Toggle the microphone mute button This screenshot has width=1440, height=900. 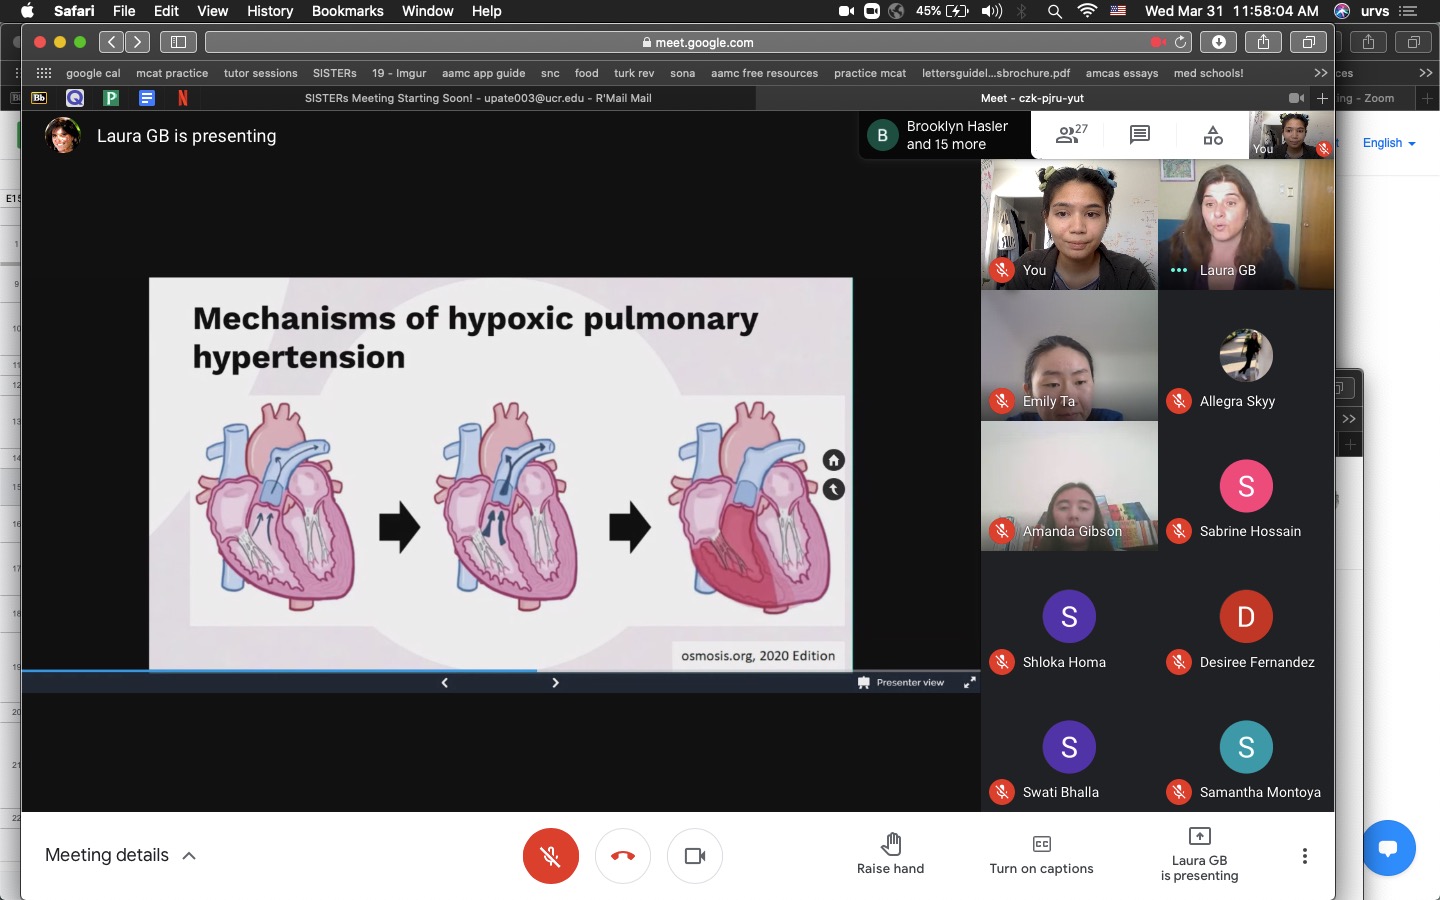pyautogui.click(x=550, y=856)
